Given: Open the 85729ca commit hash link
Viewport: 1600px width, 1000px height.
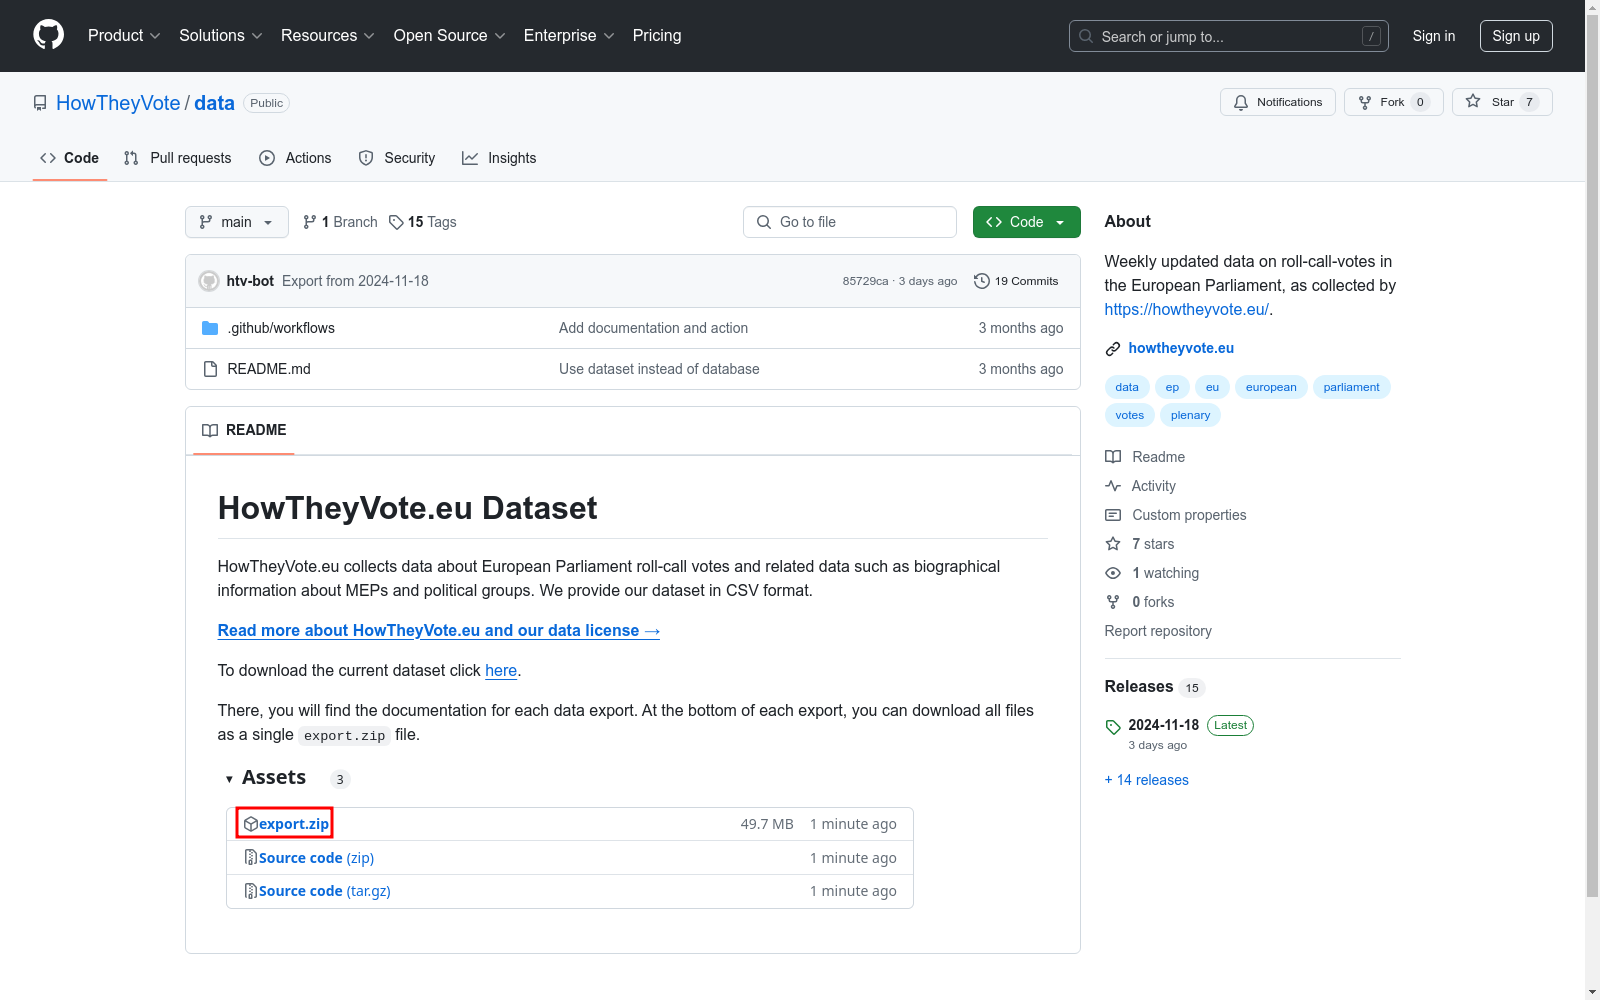Looking at the screenshot, I should 865,281.
